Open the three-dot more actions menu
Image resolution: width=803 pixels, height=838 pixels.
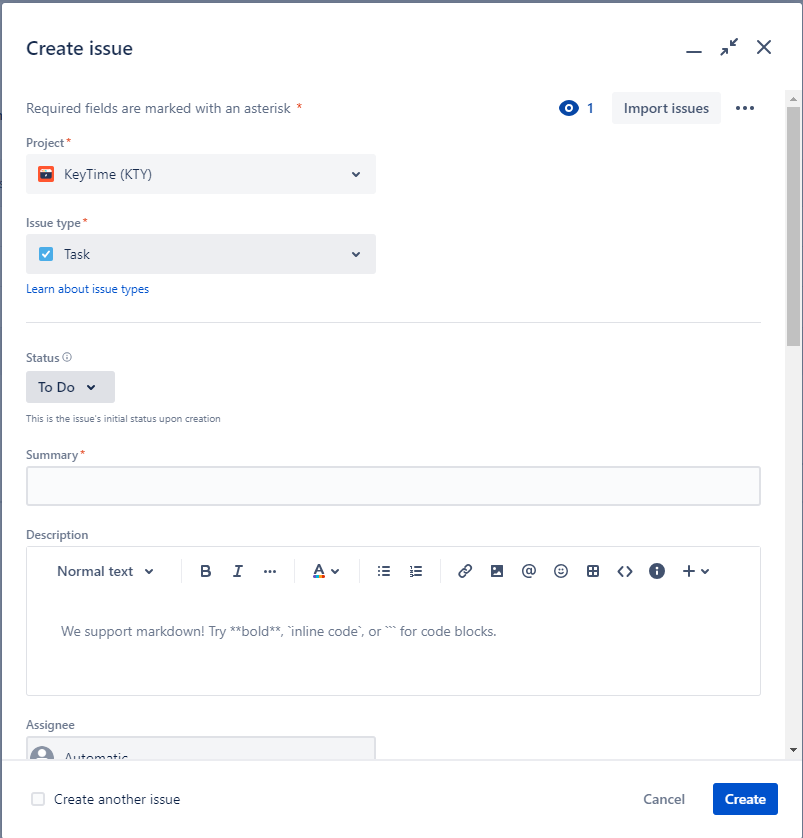point(745,108)
